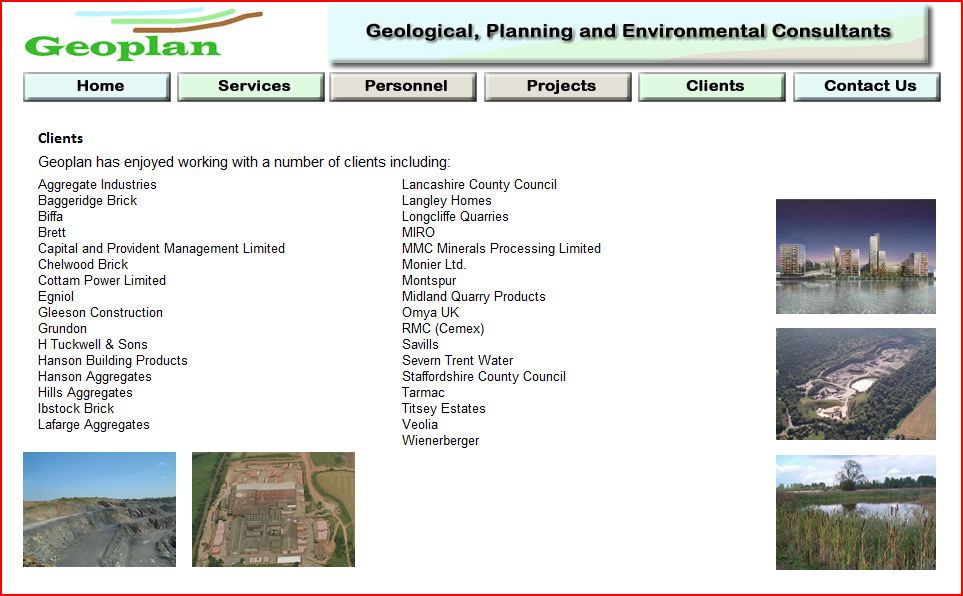Select the Clients navigation button
Screen dimensions: 963x596
(x=712, y=86)
